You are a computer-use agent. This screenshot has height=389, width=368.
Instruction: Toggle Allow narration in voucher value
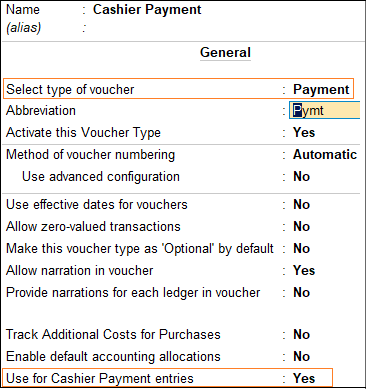304,270
